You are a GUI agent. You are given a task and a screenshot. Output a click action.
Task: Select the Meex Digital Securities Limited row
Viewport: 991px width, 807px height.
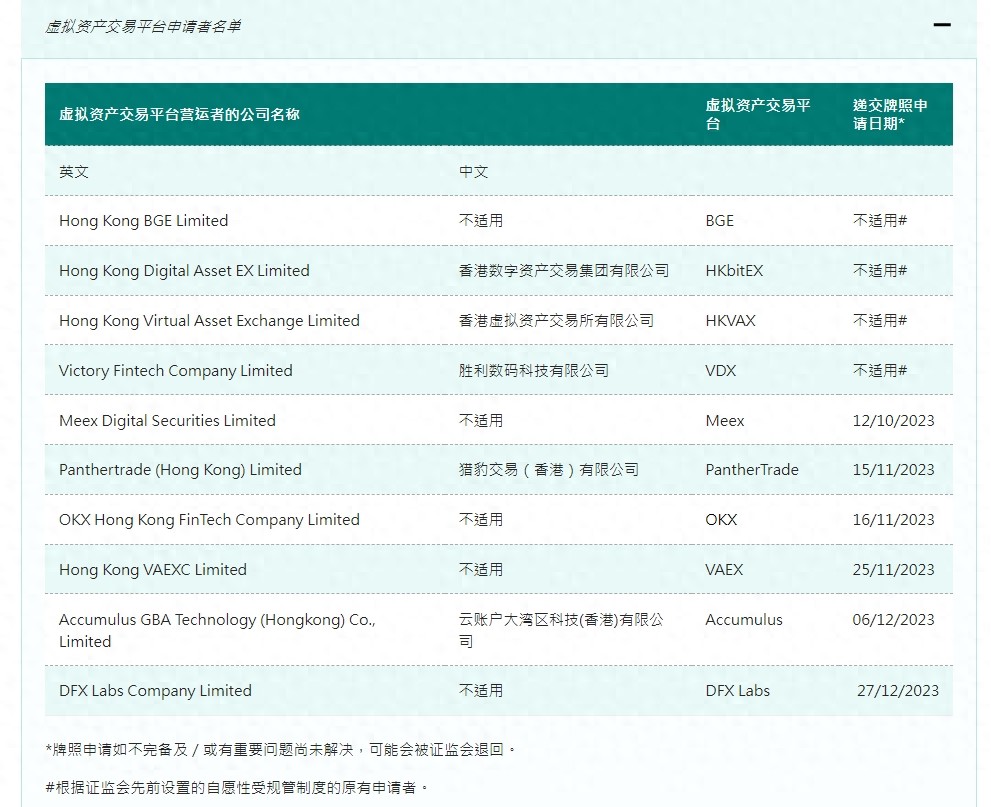tap(165, 420)
